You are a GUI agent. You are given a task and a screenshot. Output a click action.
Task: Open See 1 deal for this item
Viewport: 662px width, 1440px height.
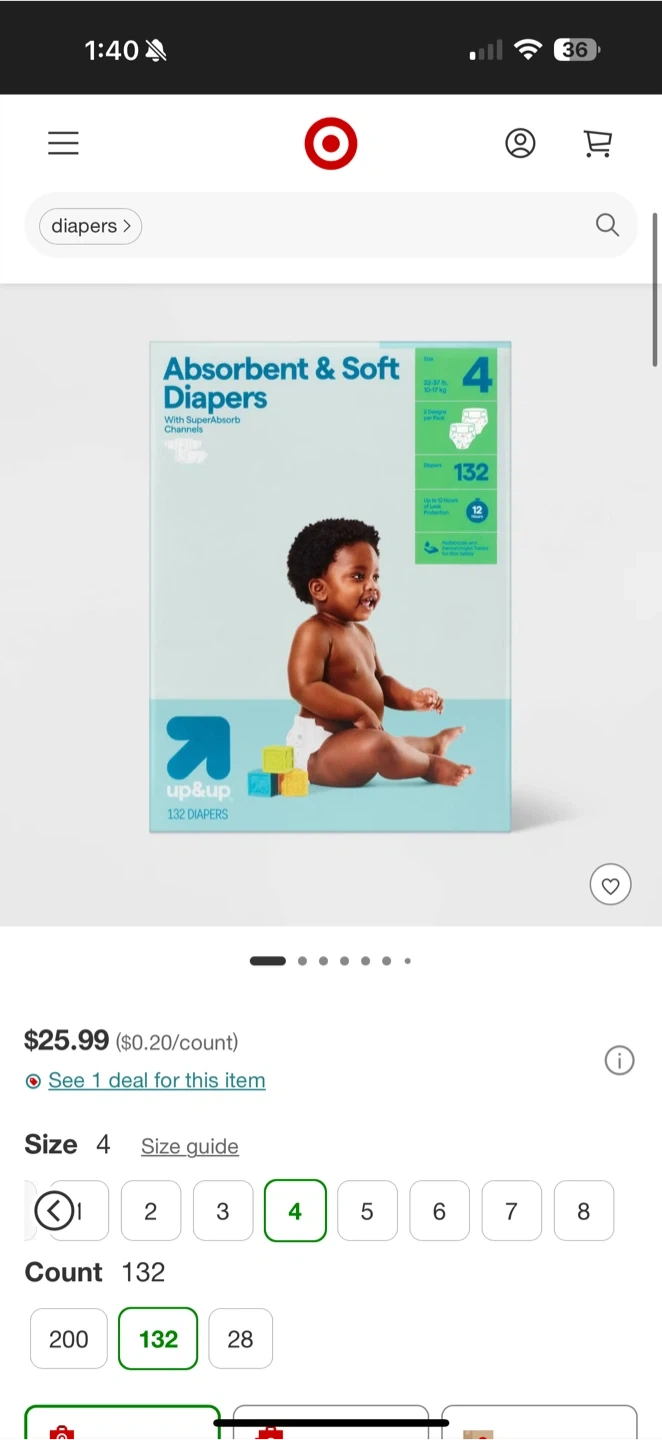point(157,1080)
